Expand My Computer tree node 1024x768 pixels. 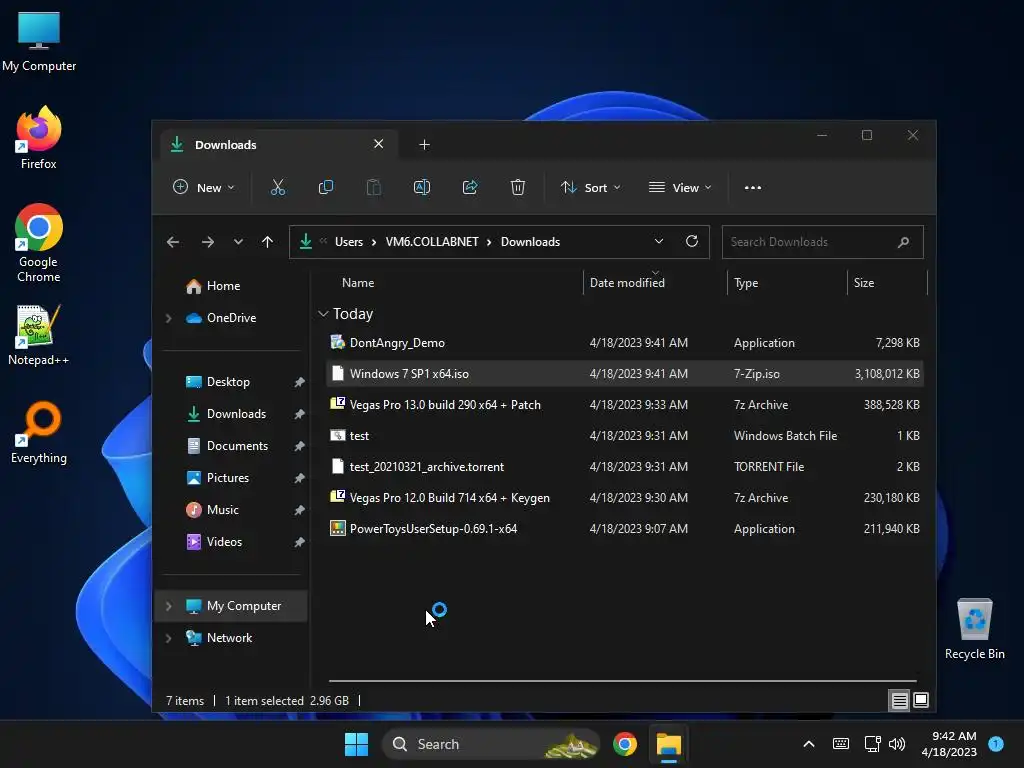pyautogui.click(x=168, y=606)
